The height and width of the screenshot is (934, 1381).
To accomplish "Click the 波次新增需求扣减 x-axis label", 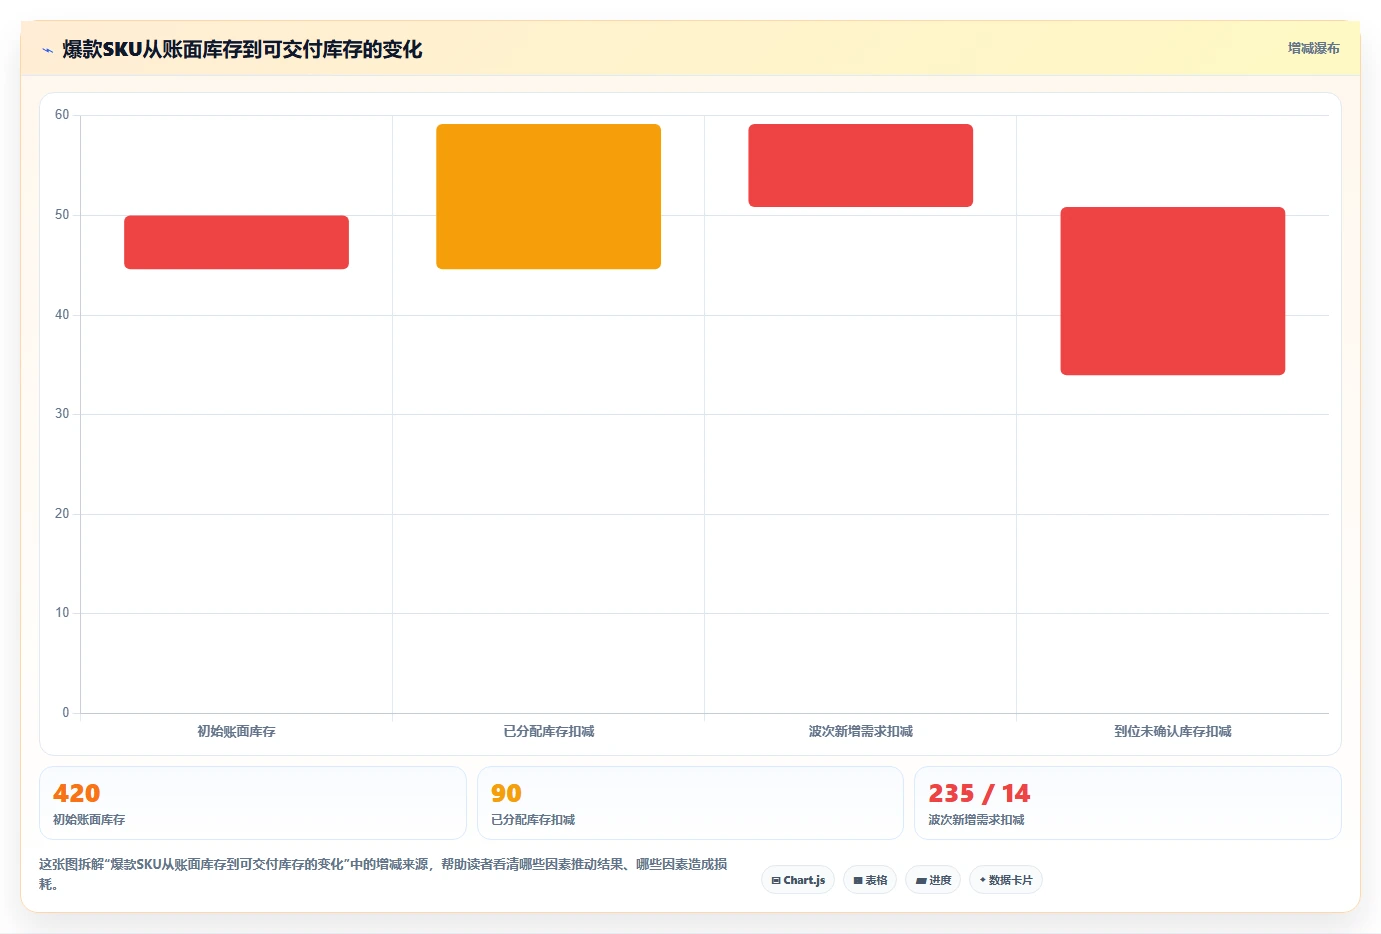I will click(x=860, y=732).
